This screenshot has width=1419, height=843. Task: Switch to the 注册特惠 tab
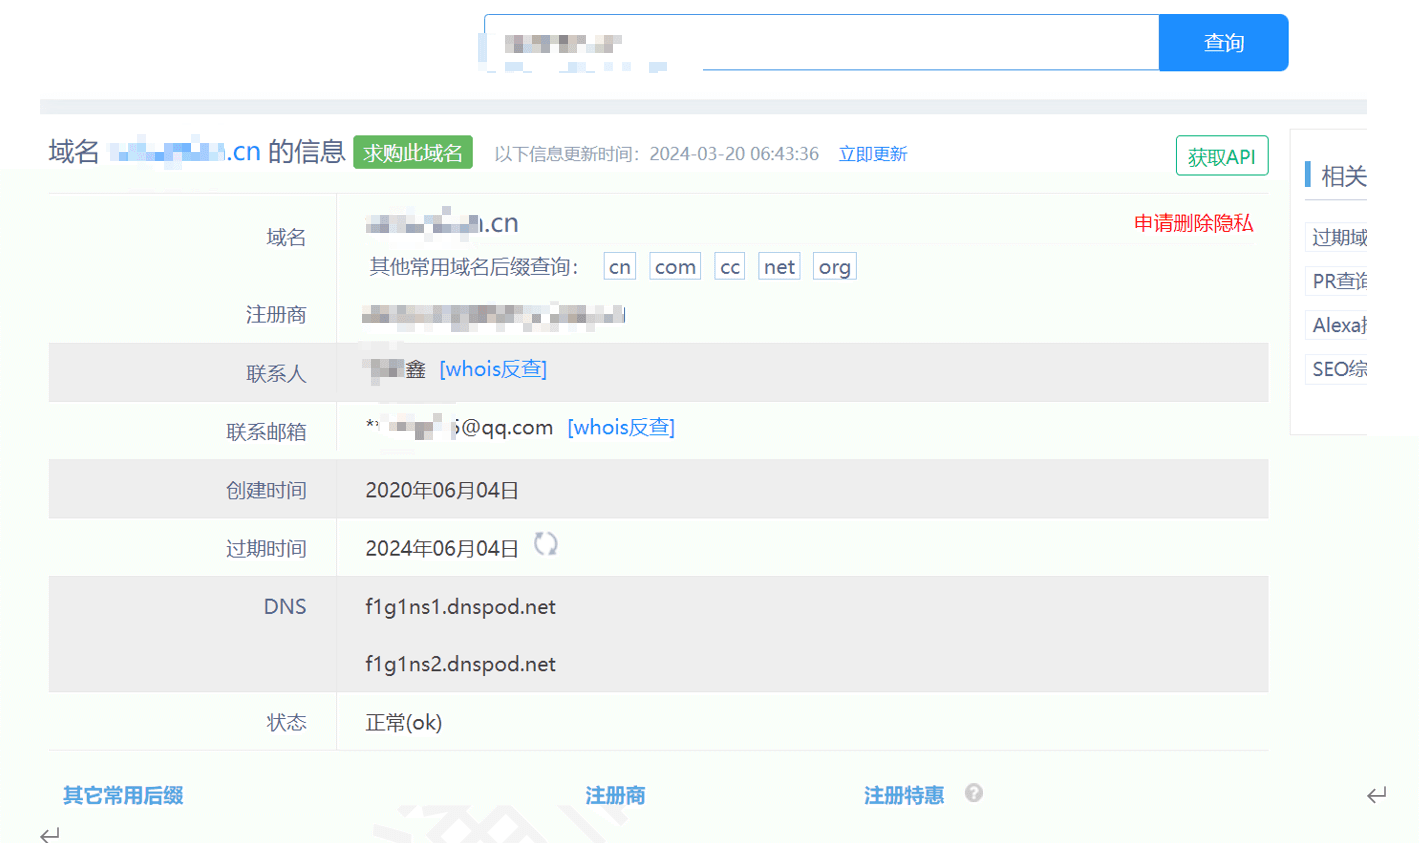pyautogui.click(x=904, y=793)
